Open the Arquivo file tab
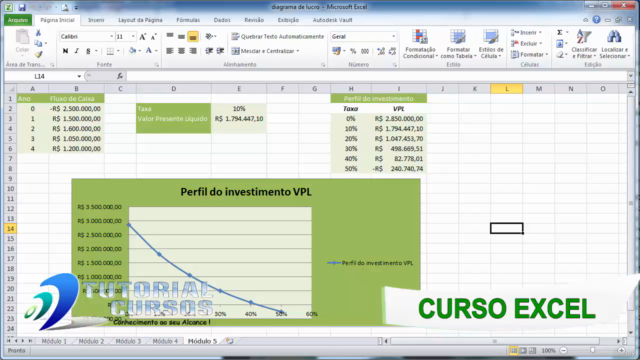Screen dimensions: 640x360 click(18, 20)
